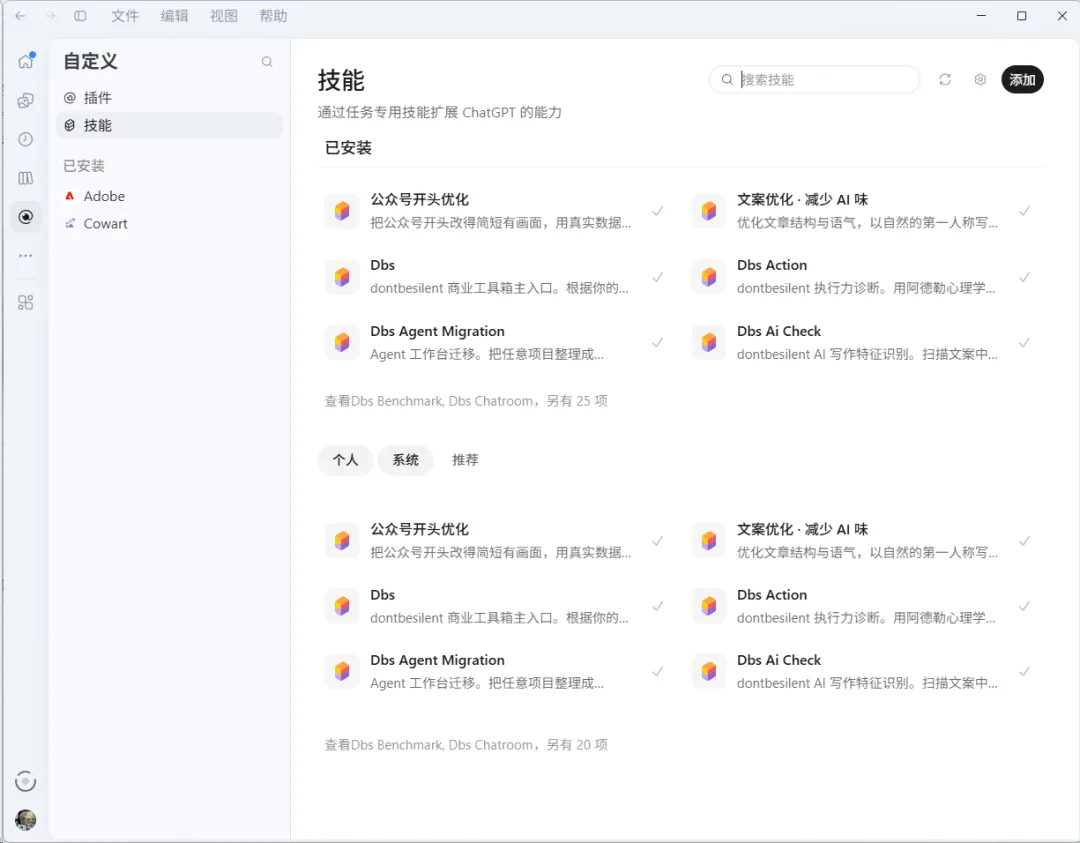
Task: Click the 添加 button
Action: (1022, 80)
